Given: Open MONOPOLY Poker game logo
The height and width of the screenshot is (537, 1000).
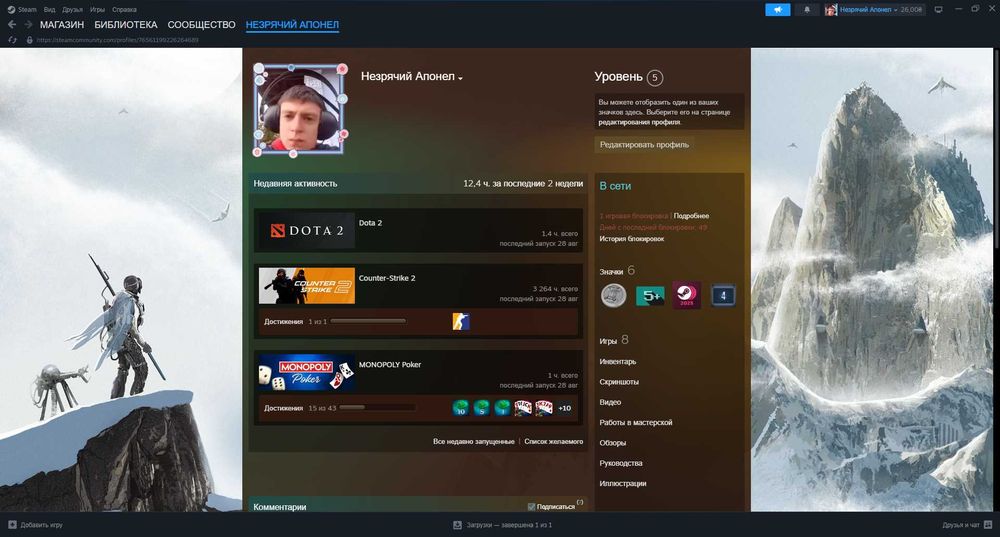Looking at the screenshot, I should tap(307, 372).
